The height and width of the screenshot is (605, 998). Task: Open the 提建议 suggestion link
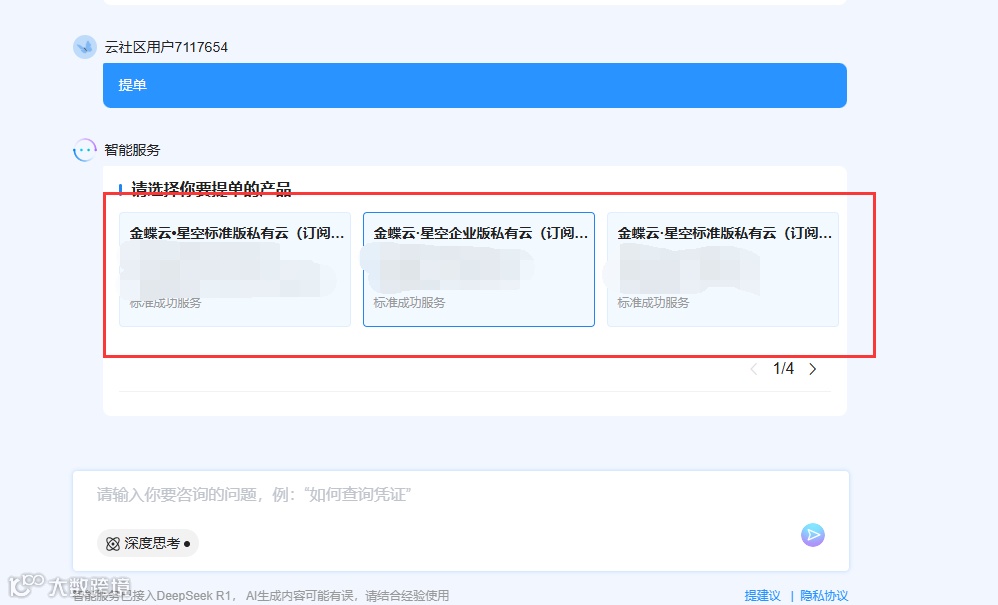[x=763, y=595]
